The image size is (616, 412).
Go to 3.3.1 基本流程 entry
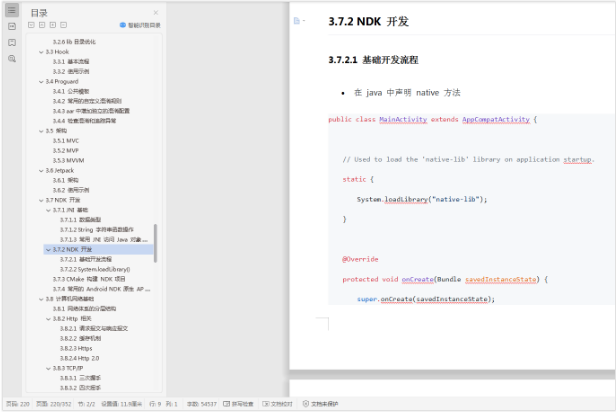tap(71, 62)
